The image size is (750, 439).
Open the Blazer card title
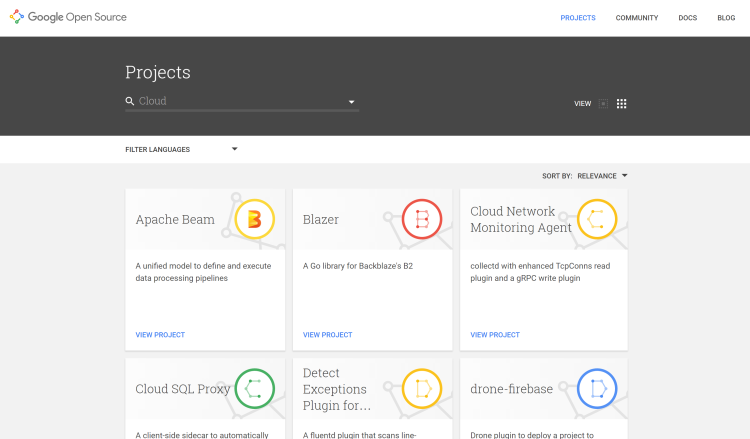click(320, 220)
